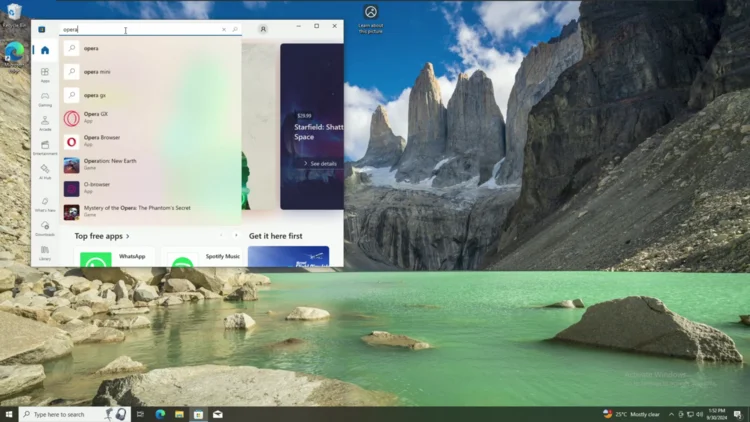The image size is (750, 422).
Task: Click See details for Starfield
Action: tap(320, 164)
